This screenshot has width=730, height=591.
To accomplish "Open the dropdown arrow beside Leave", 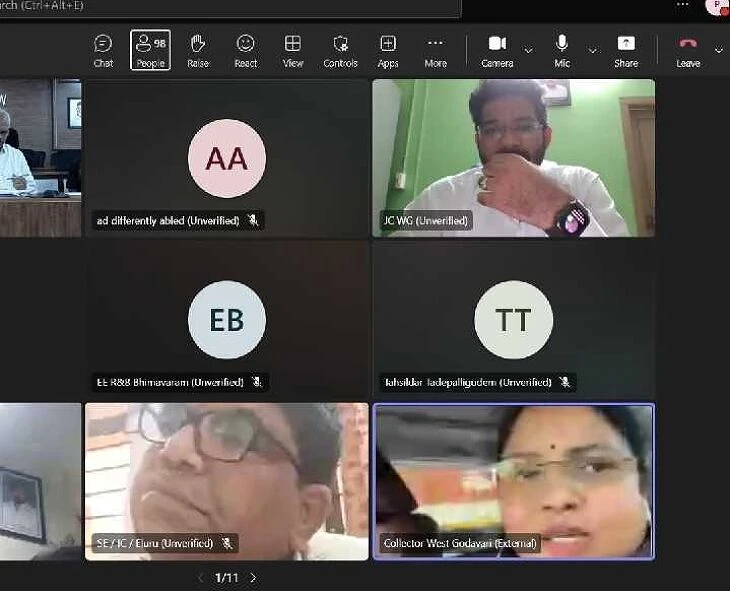I will point(718,50).
